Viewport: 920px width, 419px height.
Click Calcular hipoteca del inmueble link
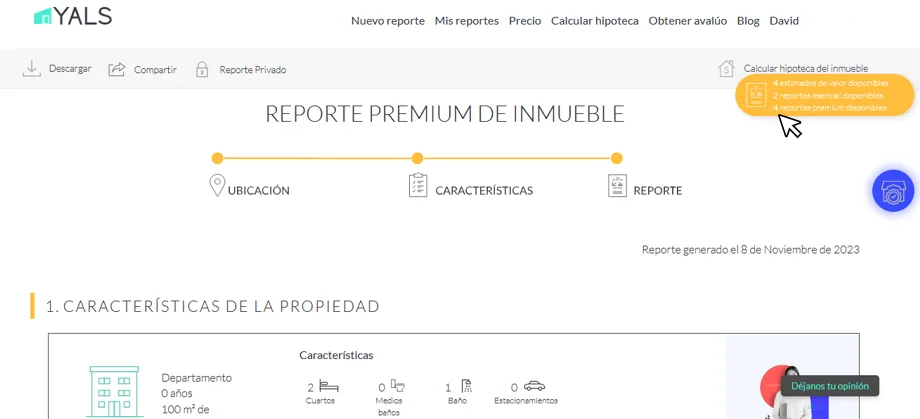[805, 69]
